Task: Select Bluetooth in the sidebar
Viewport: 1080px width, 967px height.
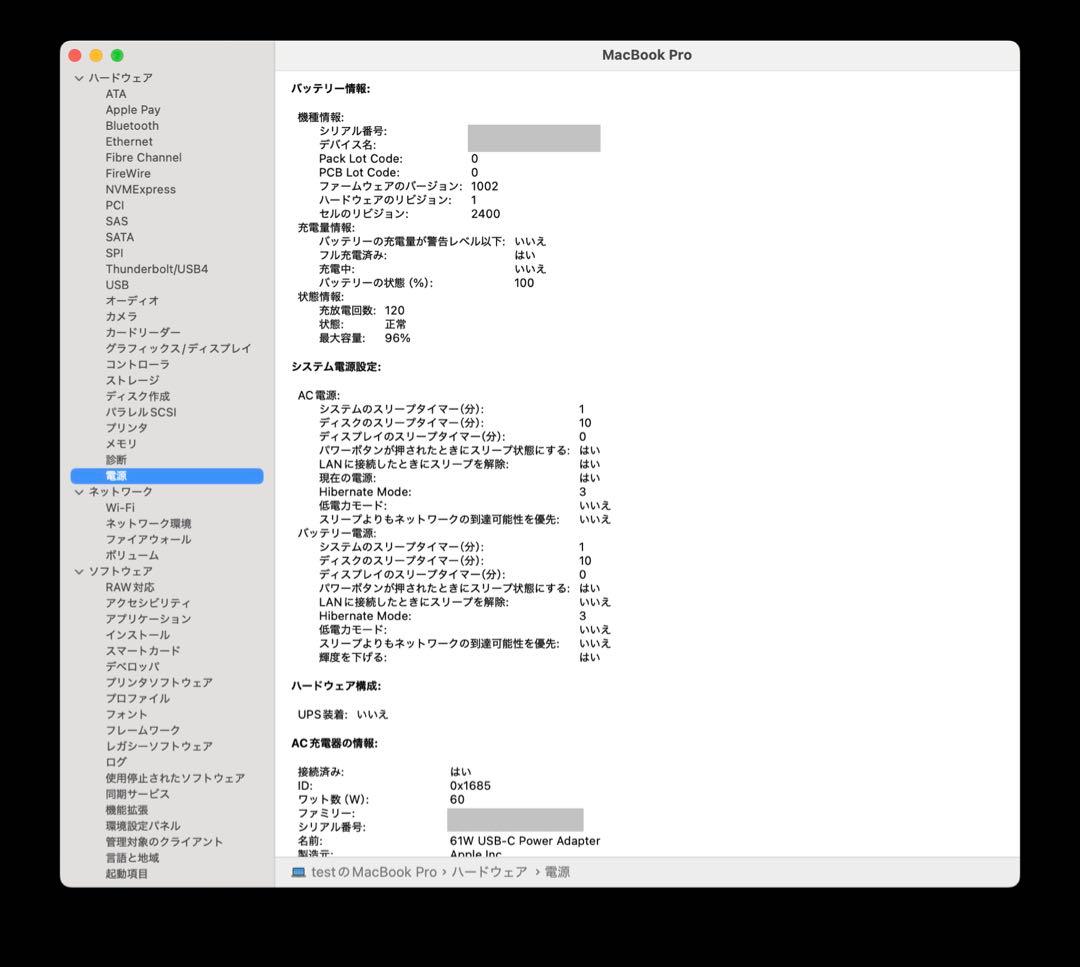Action: click(131, 125)
